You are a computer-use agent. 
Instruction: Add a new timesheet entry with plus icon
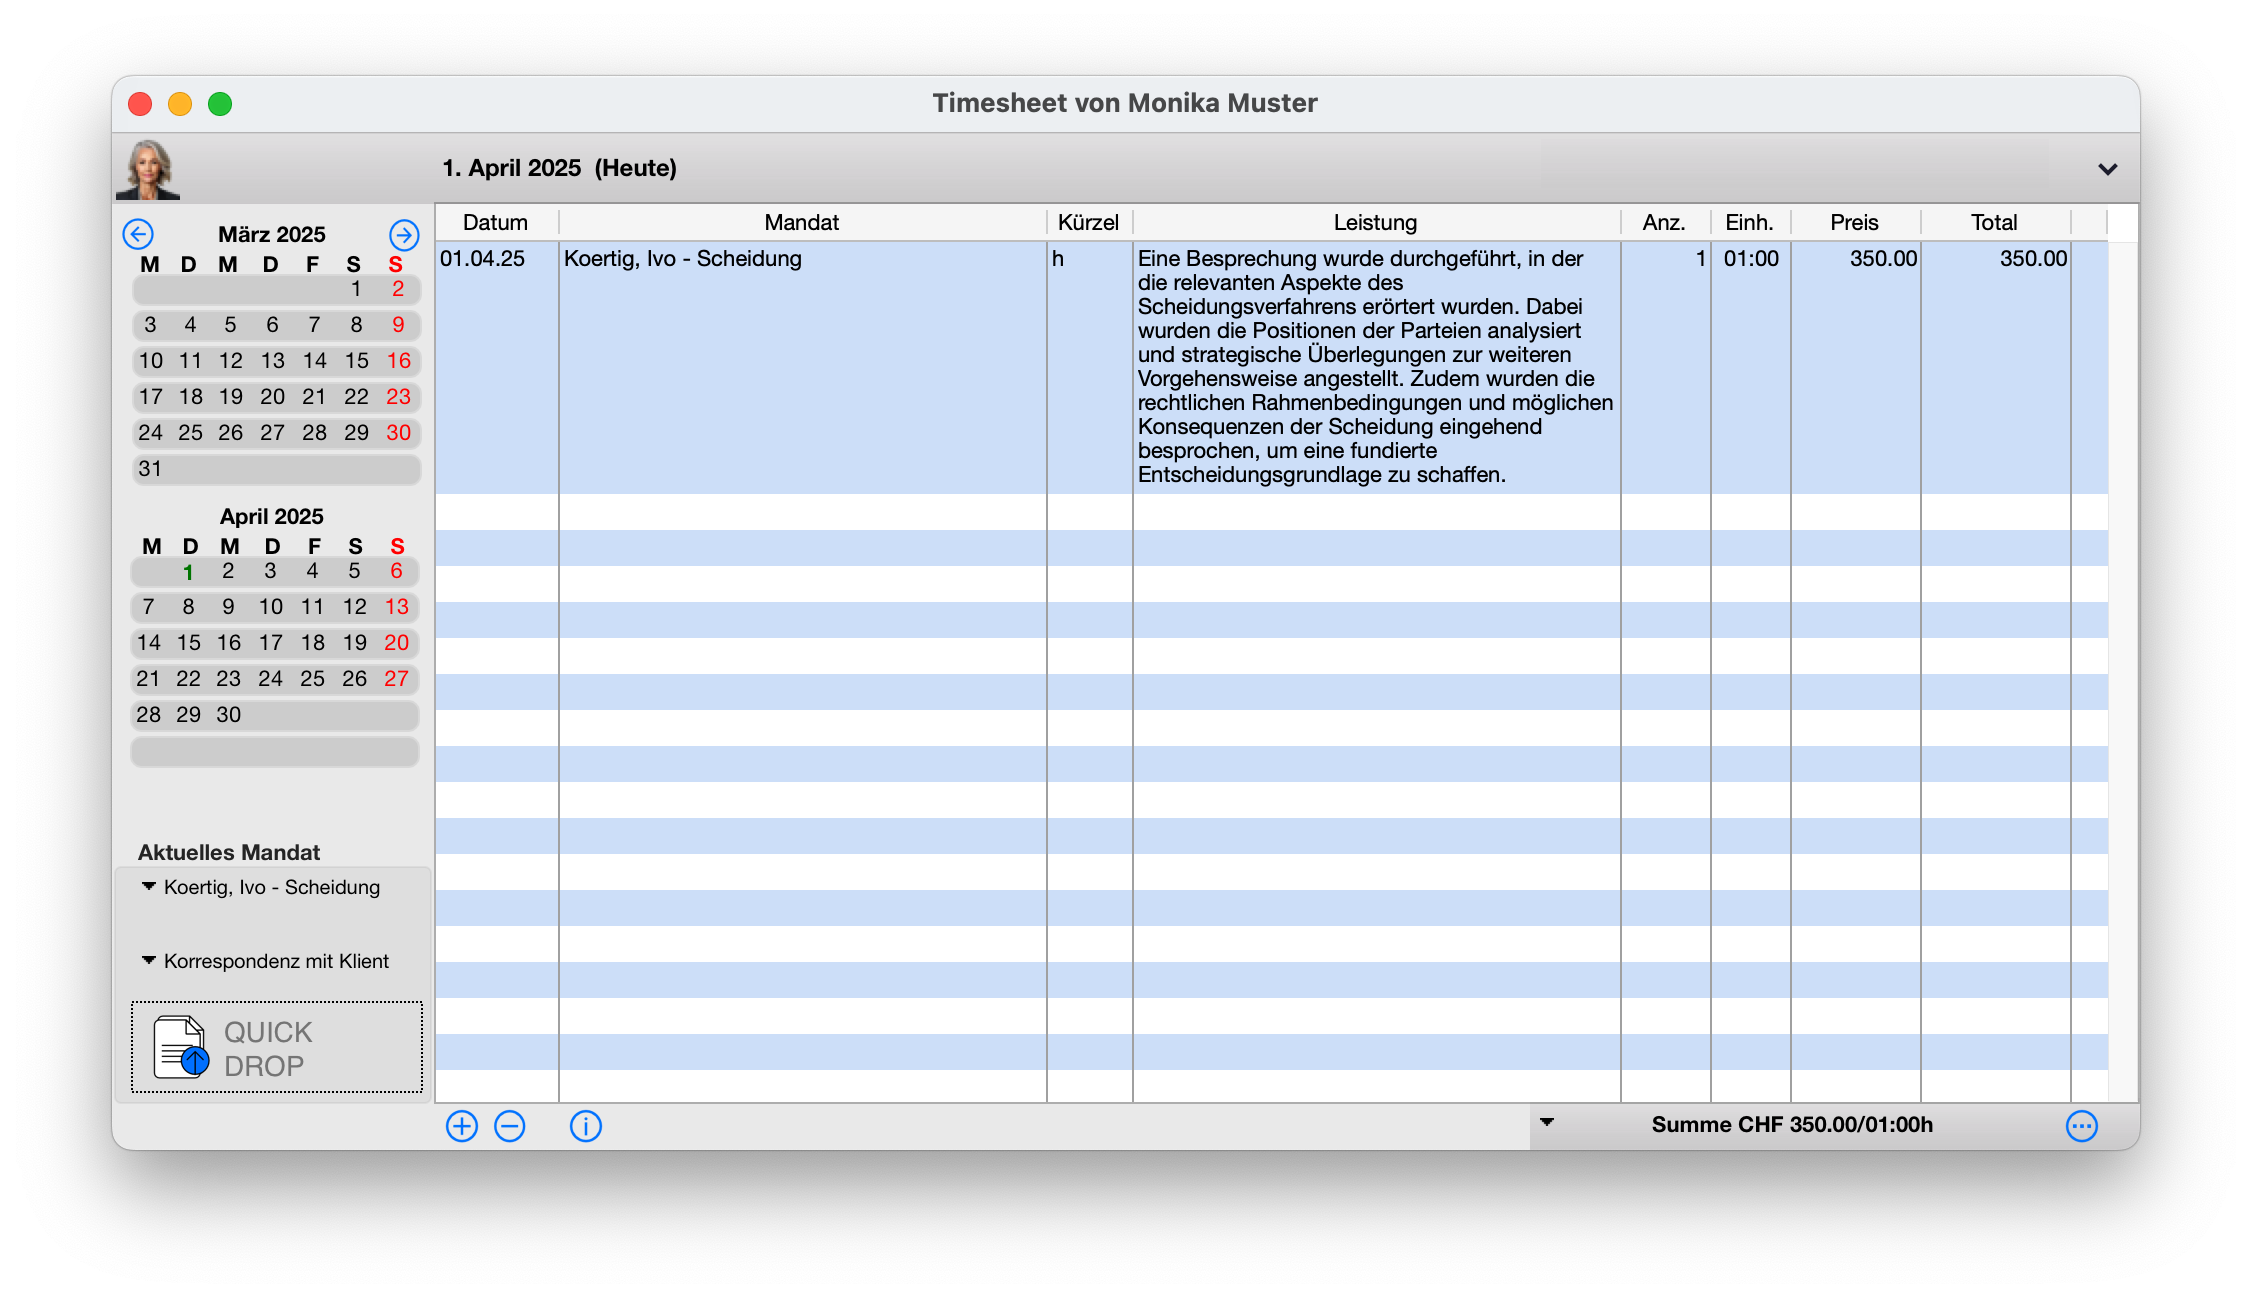pos(462,1126)
